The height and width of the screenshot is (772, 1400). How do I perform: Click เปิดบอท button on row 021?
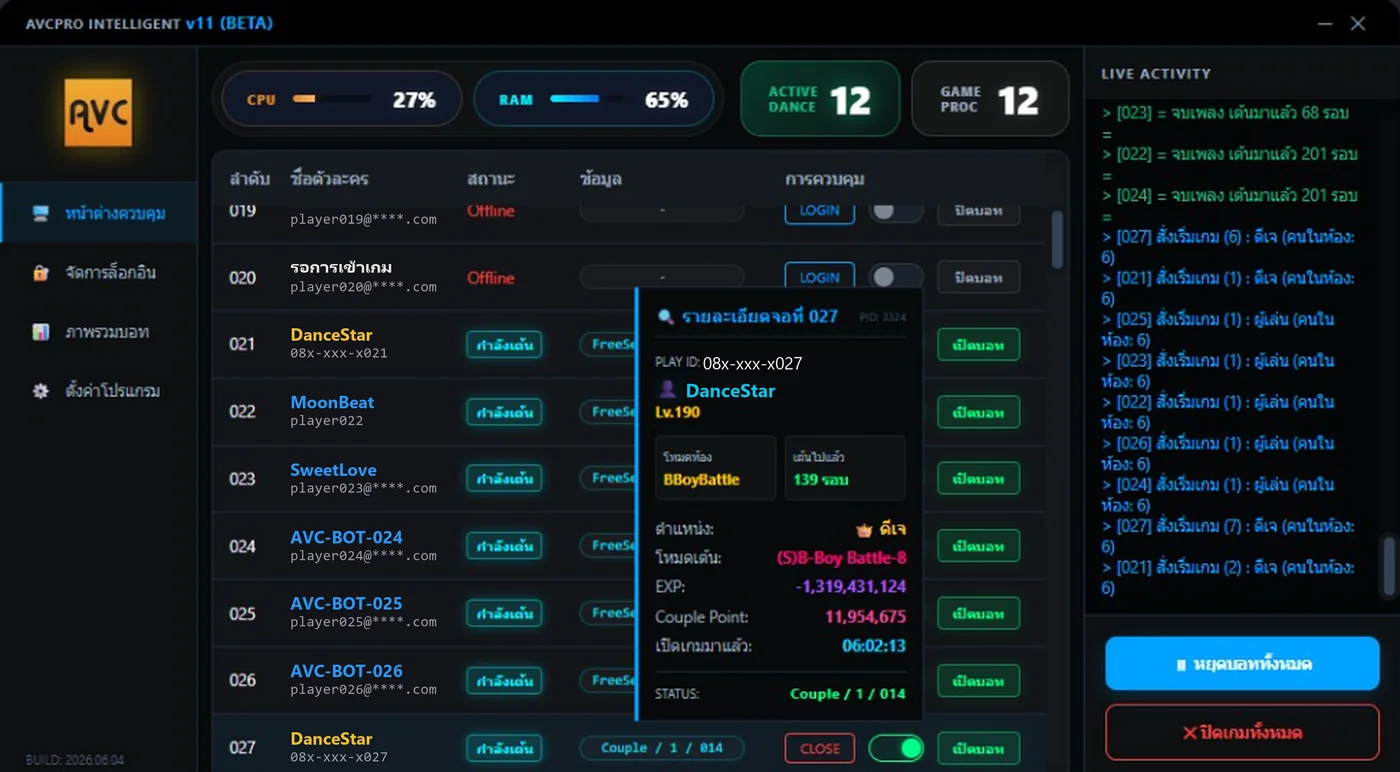click(978, 345)
